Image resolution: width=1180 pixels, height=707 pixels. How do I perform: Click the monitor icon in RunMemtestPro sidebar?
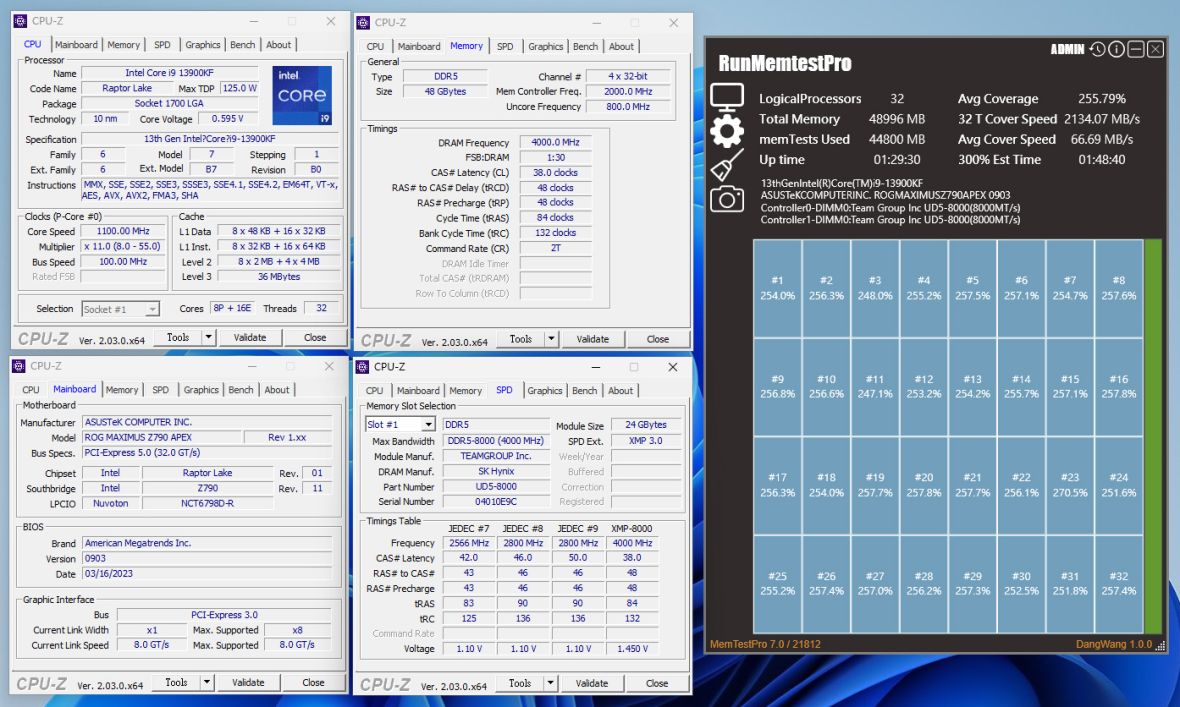(x=728, y=95)
